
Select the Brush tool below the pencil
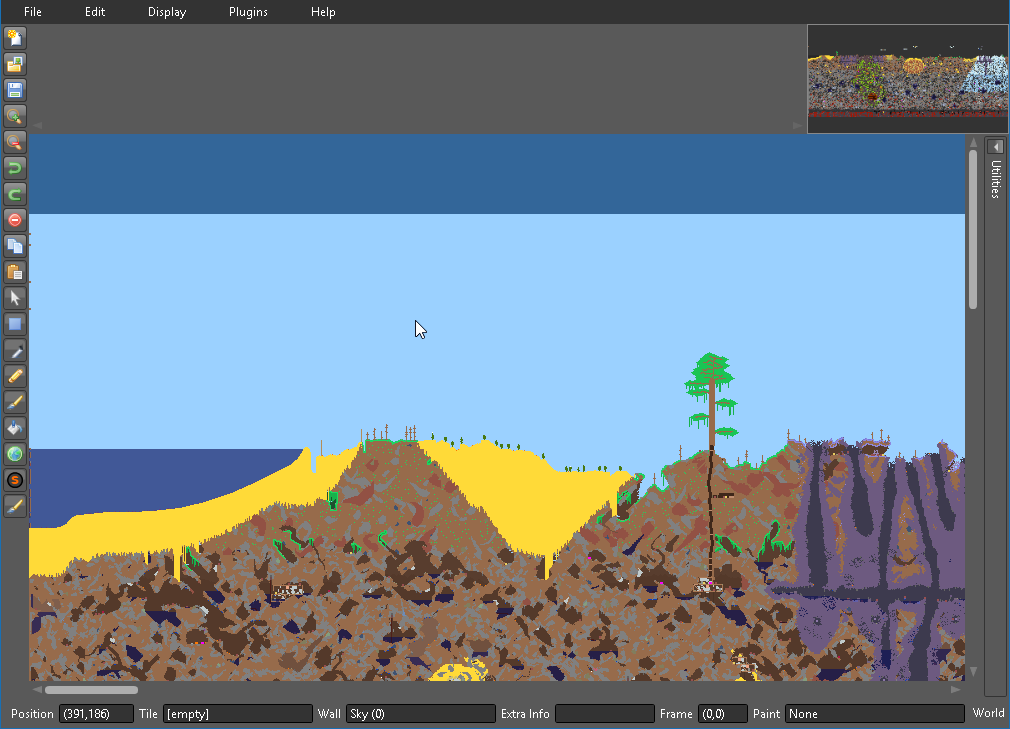click(15, 402)
